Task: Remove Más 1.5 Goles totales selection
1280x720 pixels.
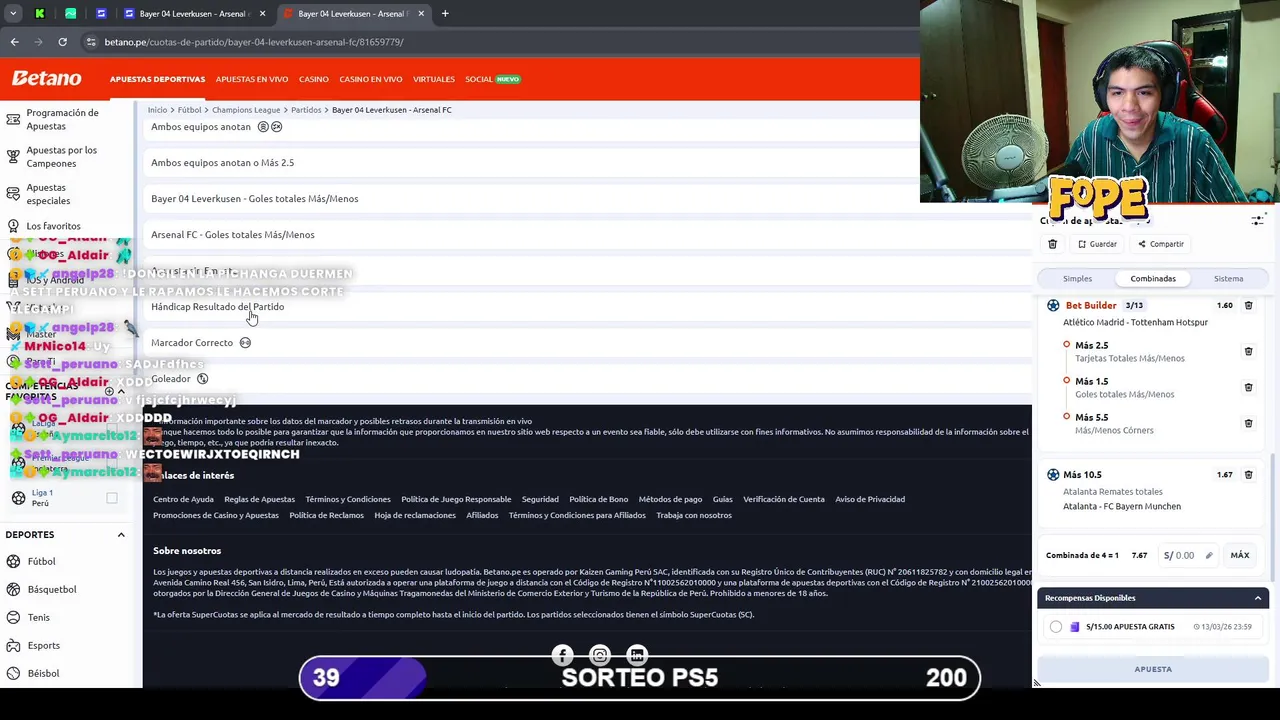Action: (x=1248, y=387)
